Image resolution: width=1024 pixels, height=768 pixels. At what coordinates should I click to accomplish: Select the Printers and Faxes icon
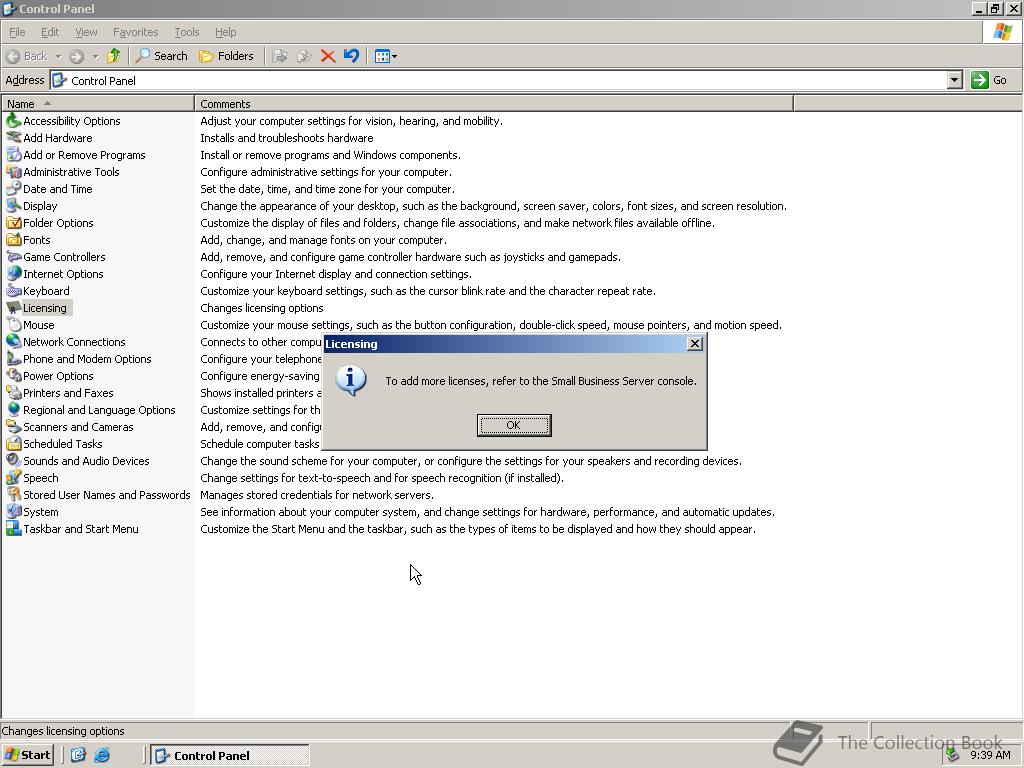point(13,392)
